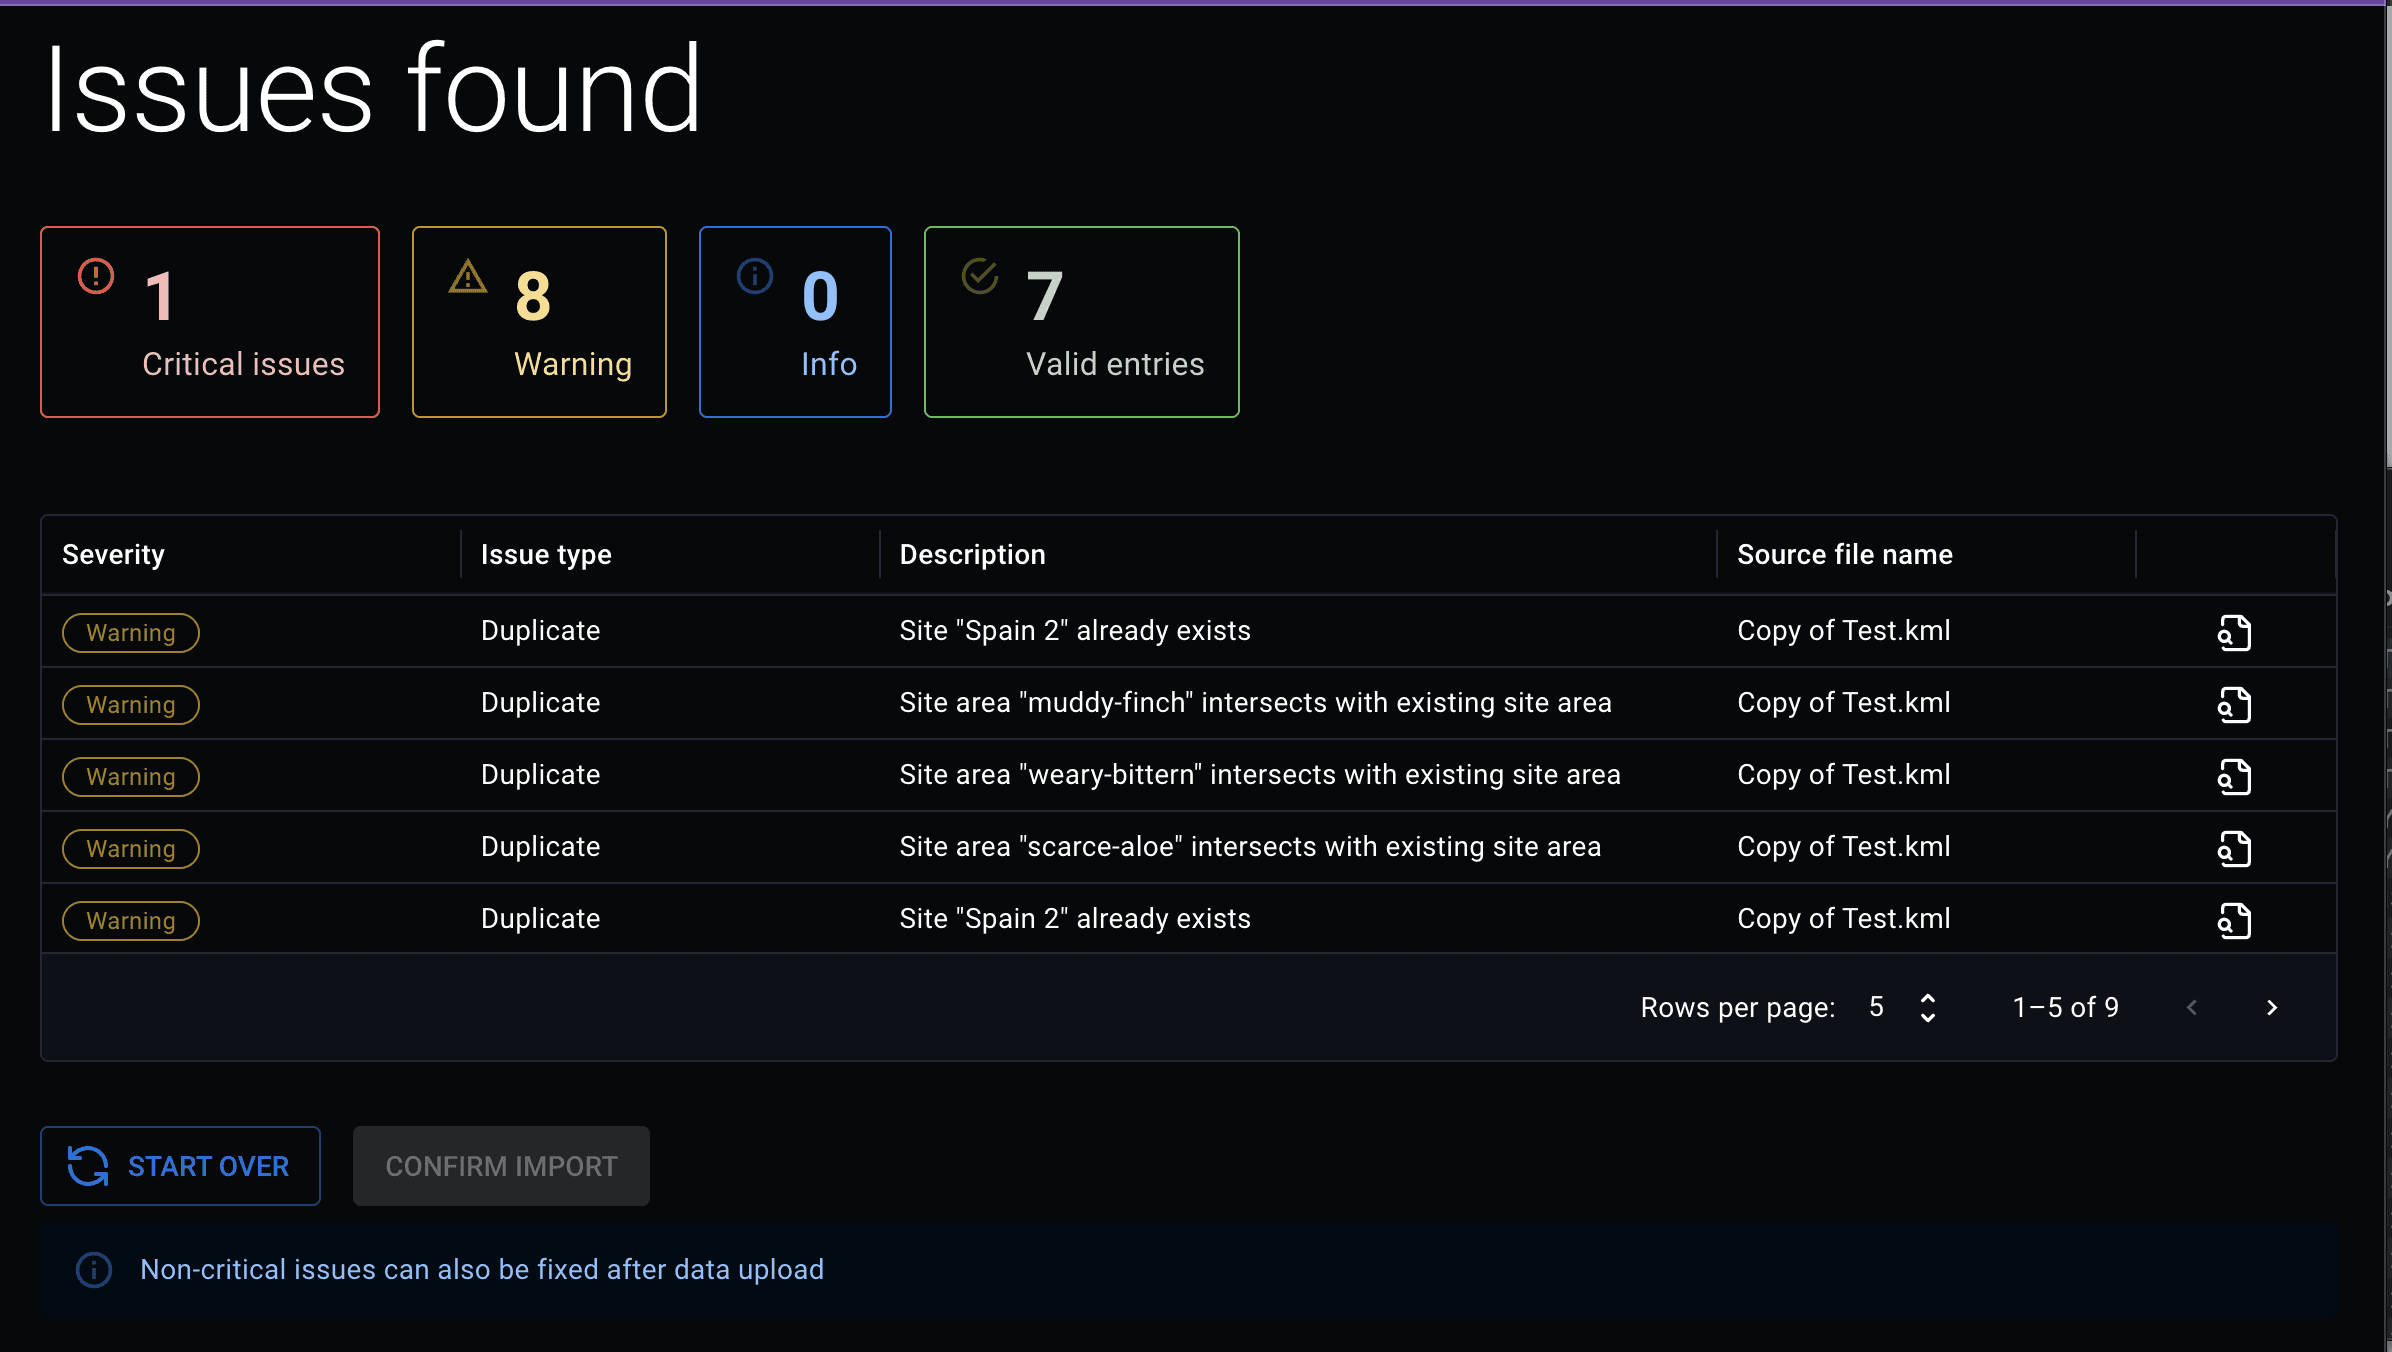Go to next page of issues
Image resolution: width=2392 pixels, height=1352 pixels.
2271,1007
